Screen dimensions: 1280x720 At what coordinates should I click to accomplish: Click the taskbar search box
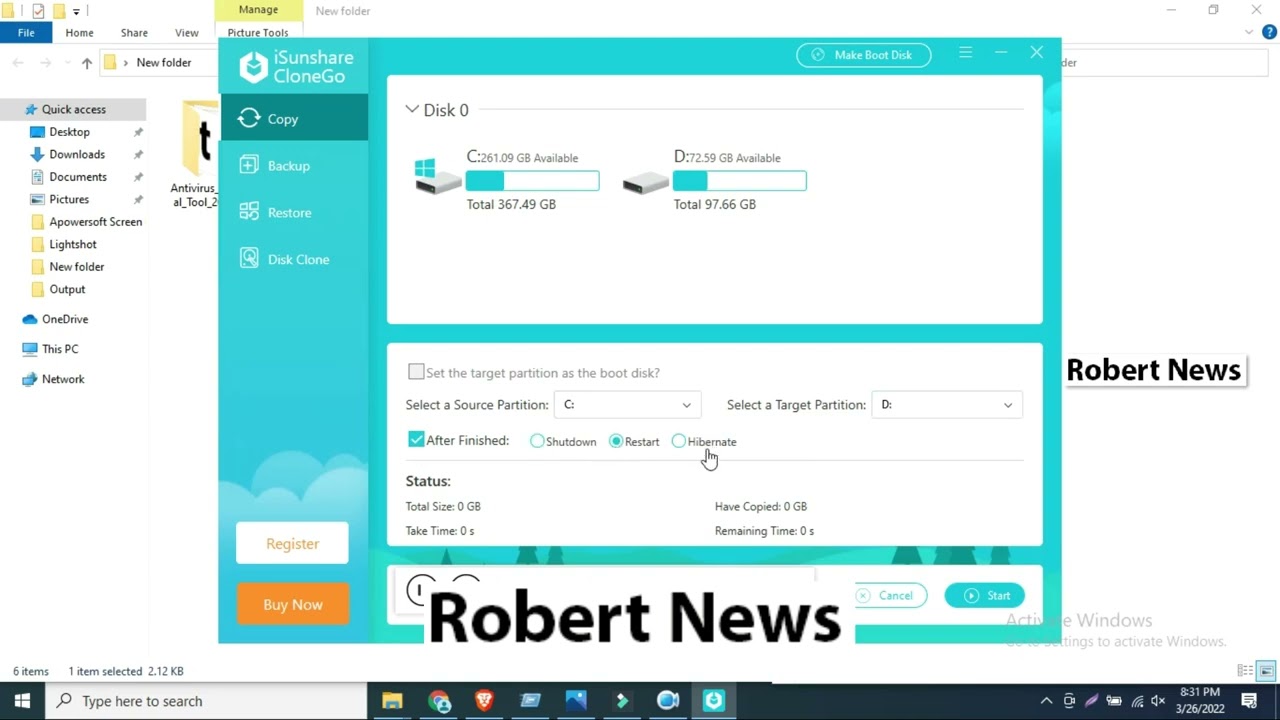pyautogui.click(x=207, y=701)
